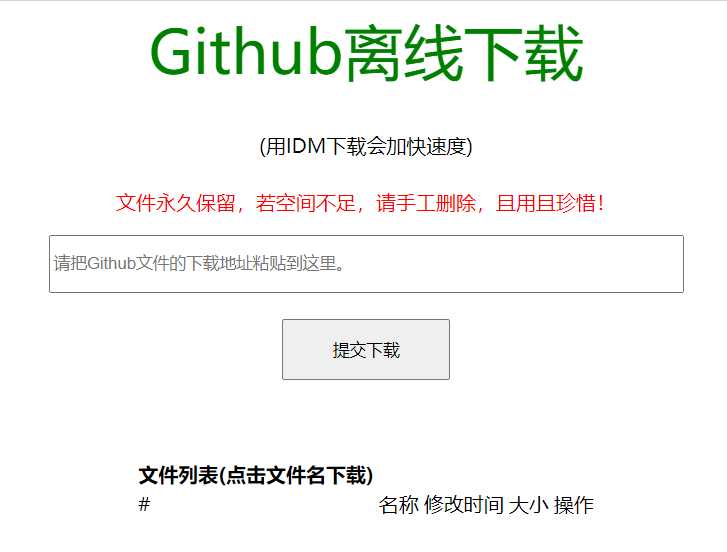Click the 离线下载 characters in the title
The height and width of the screenshot is (552, 727).
click(463, 53)
